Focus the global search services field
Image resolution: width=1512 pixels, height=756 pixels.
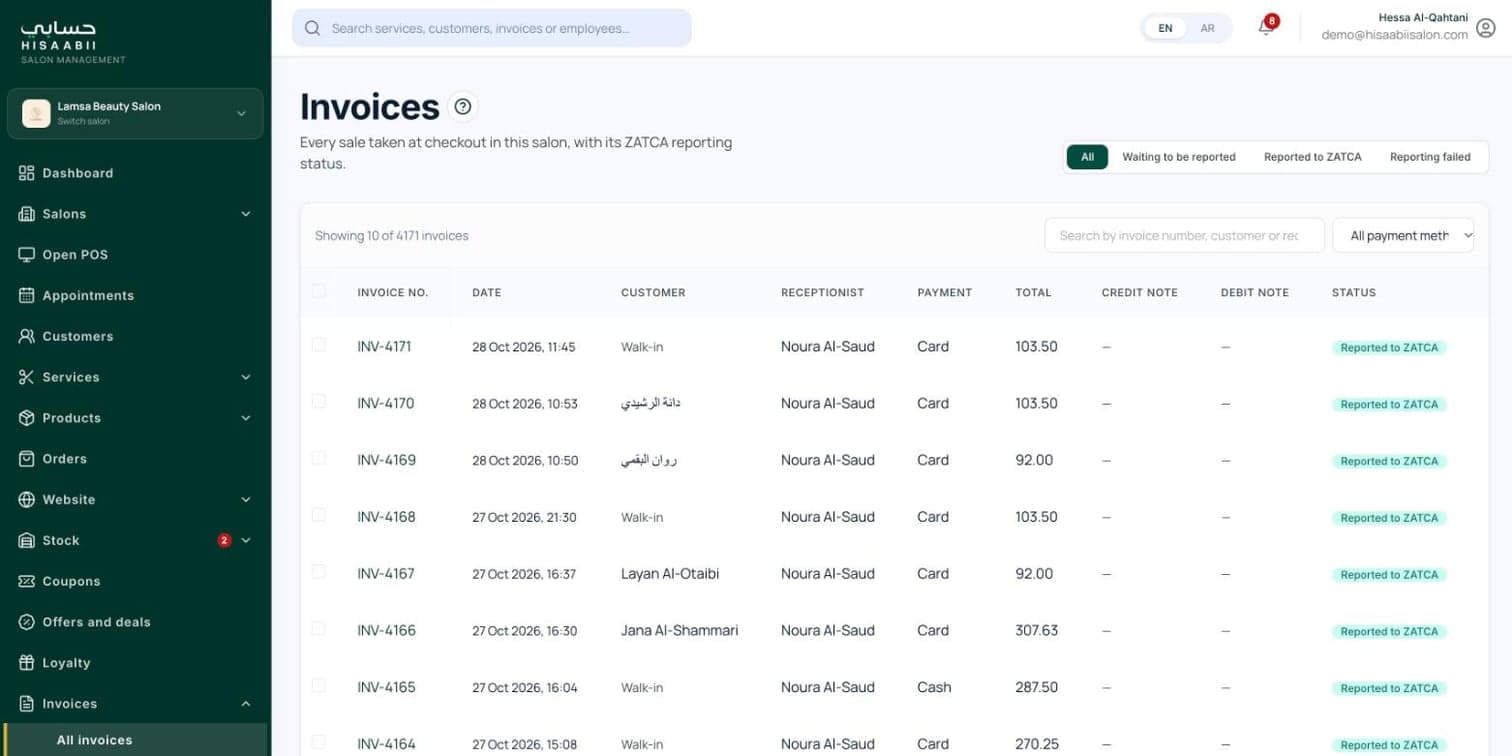pos(492,28)
